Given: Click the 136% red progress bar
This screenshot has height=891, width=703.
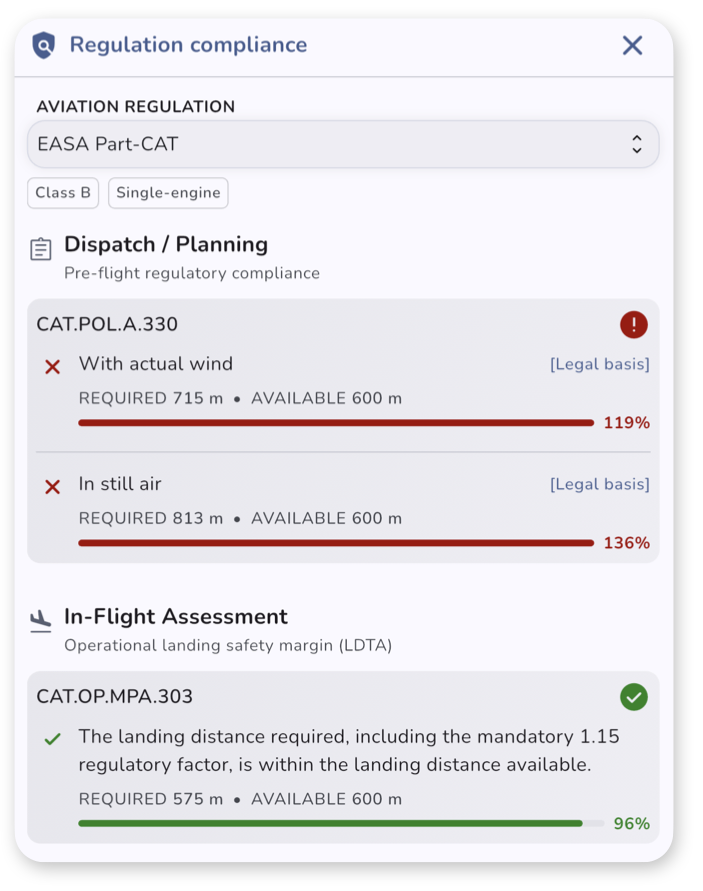Looking at the screenshot, I should [x=336, y=543].
